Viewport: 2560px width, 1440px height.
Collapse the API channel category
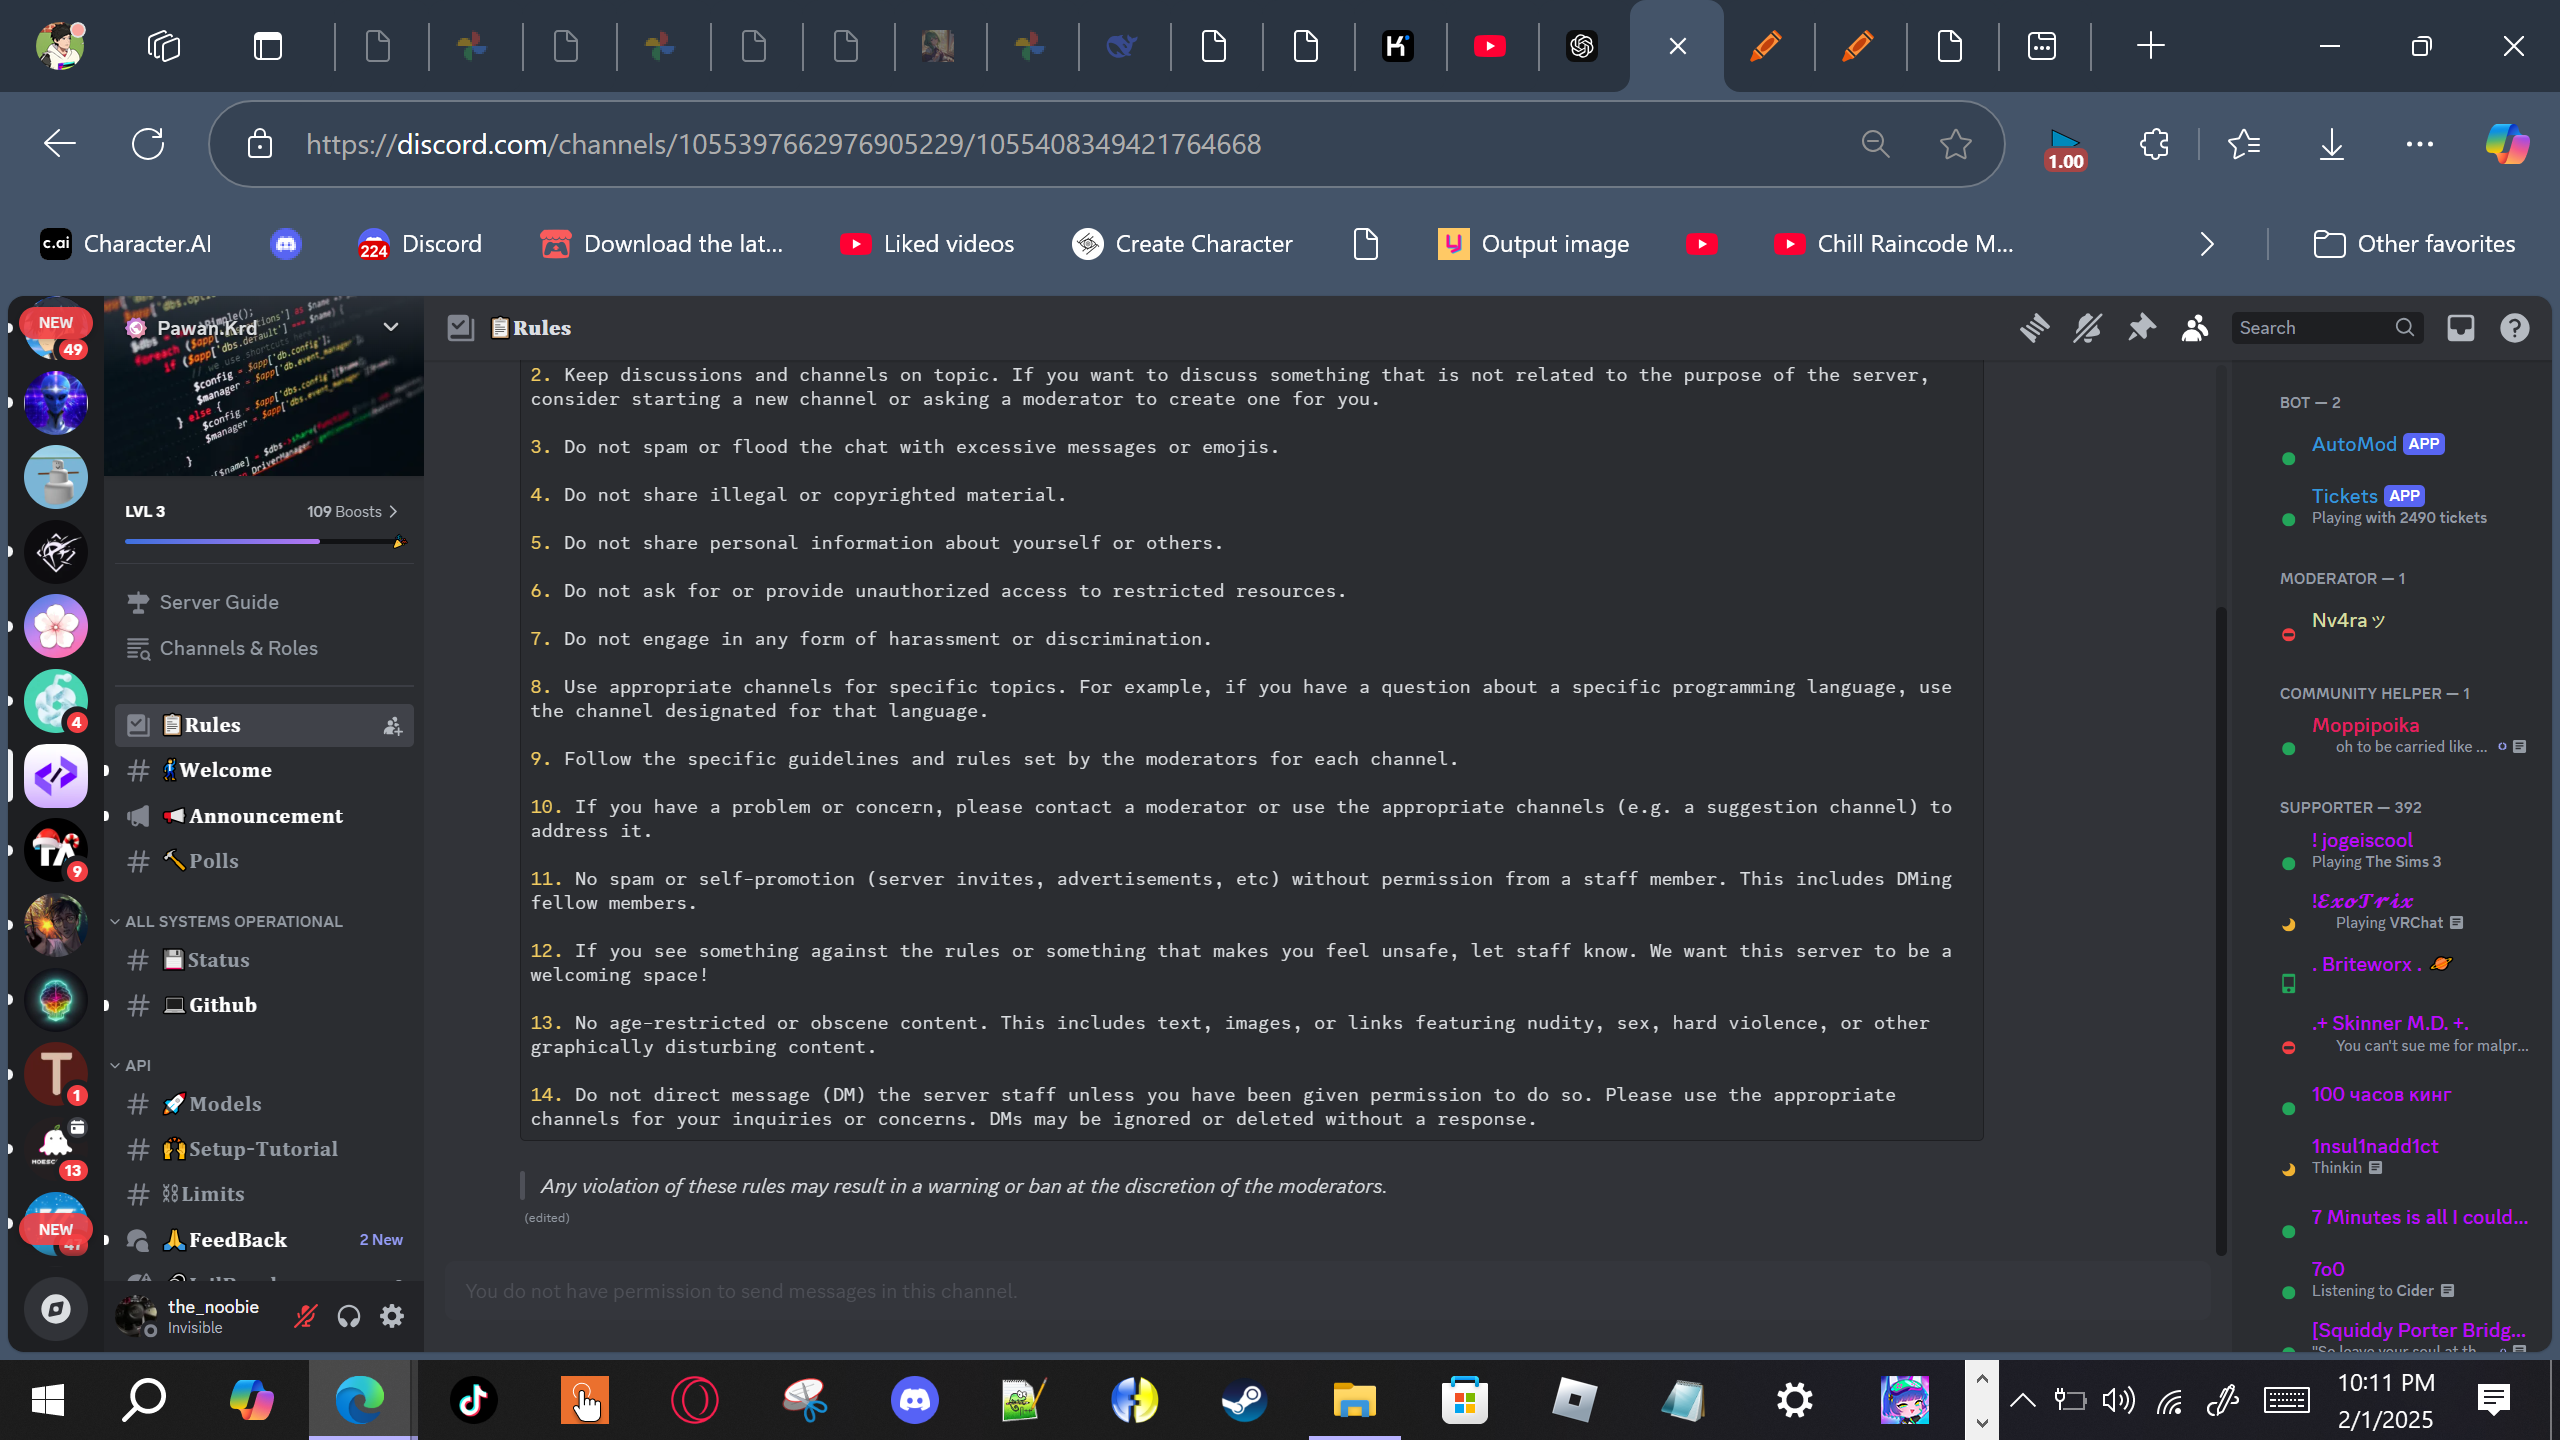[137, 1065]
